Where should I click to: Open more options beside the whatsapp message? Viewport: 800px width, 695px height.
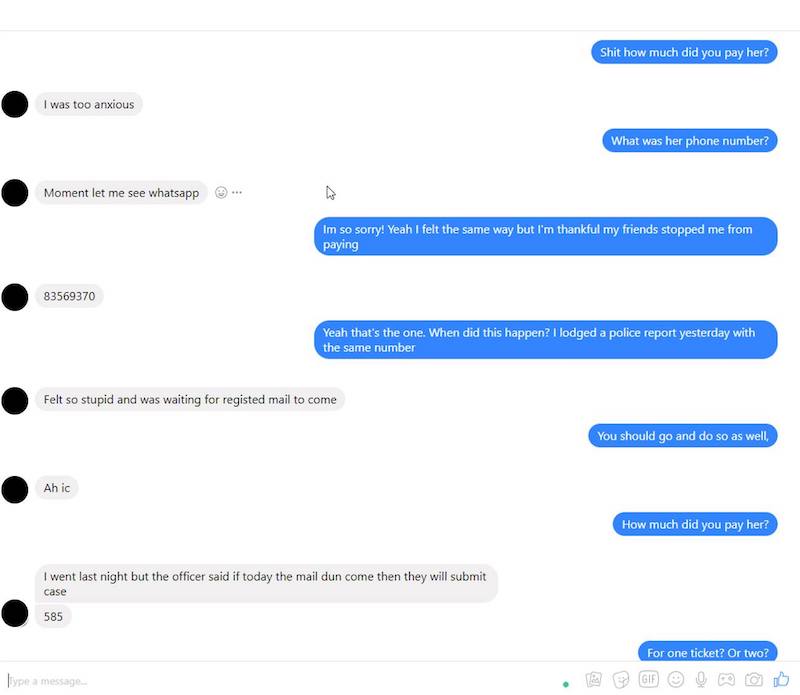(x=237, y=193)
